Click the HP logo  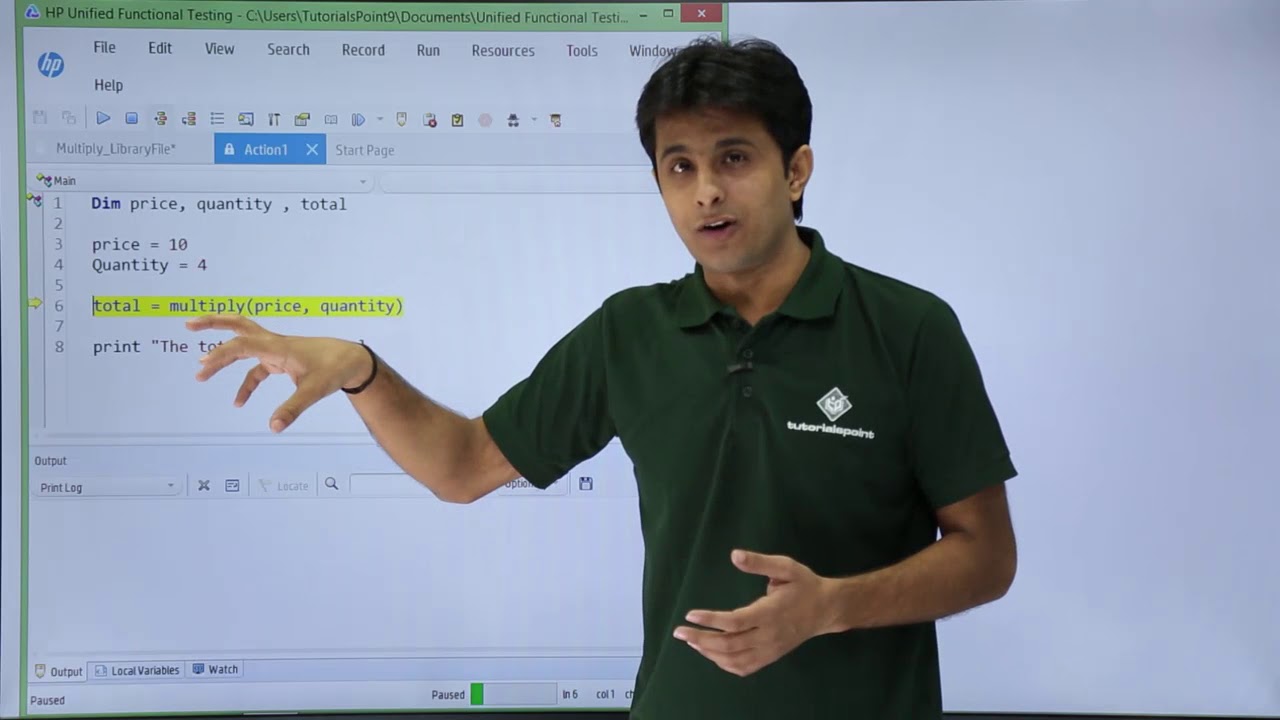50,65
